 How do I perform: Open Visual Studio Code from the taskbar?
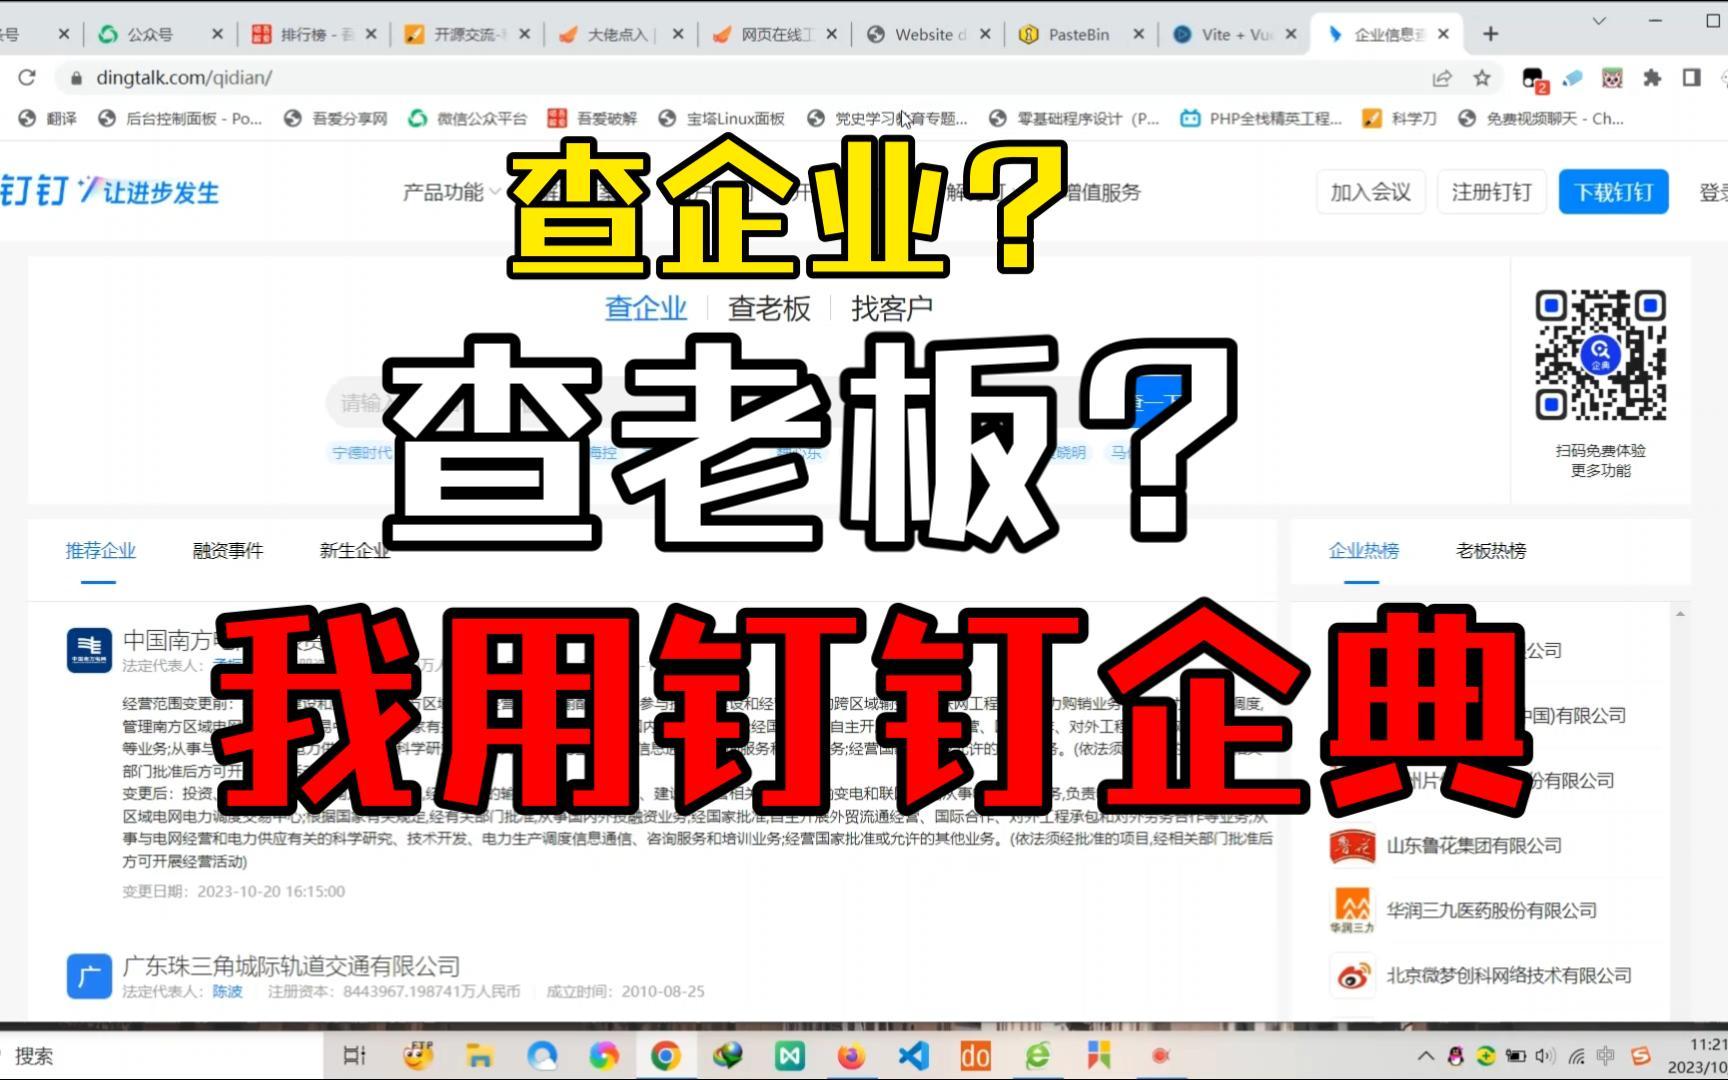(913, 1055)
